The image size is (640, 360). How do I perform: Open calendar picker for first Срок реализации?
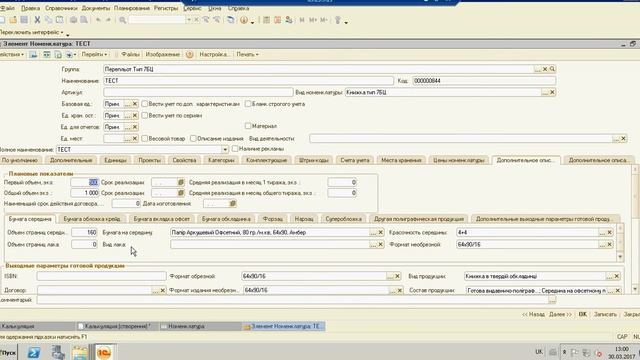(181, 182)
